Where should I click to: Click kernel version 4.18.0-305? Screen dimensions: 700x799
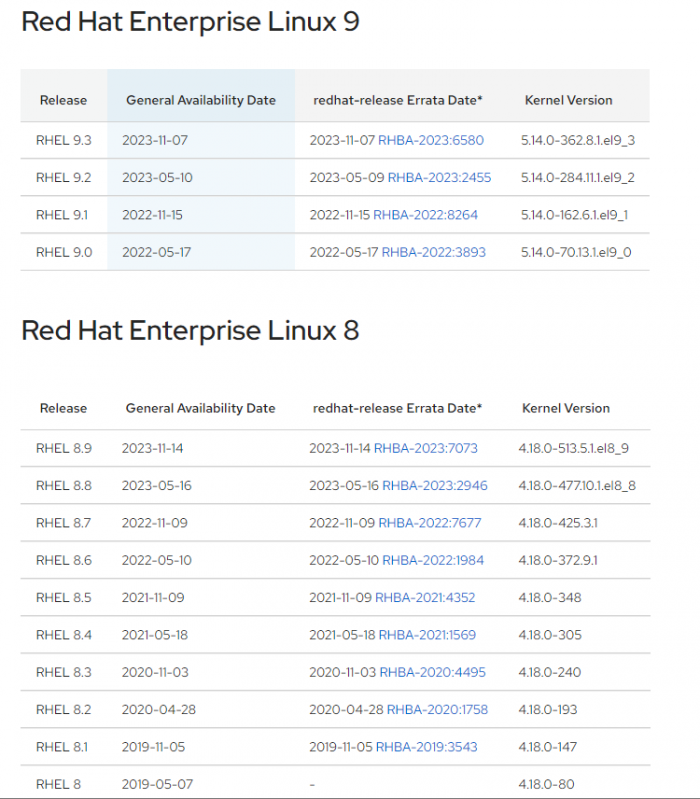(x=550, y=635)
